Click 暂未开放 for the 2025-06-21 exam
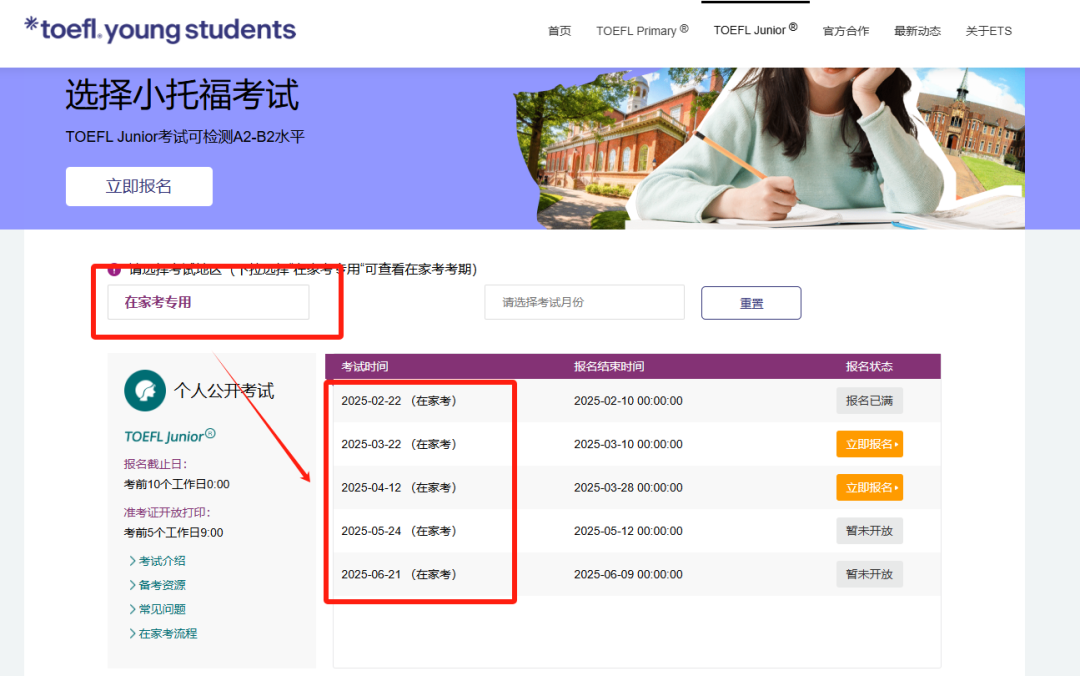The height and width of the screenshot is (676, 1080). click(869, 575)
